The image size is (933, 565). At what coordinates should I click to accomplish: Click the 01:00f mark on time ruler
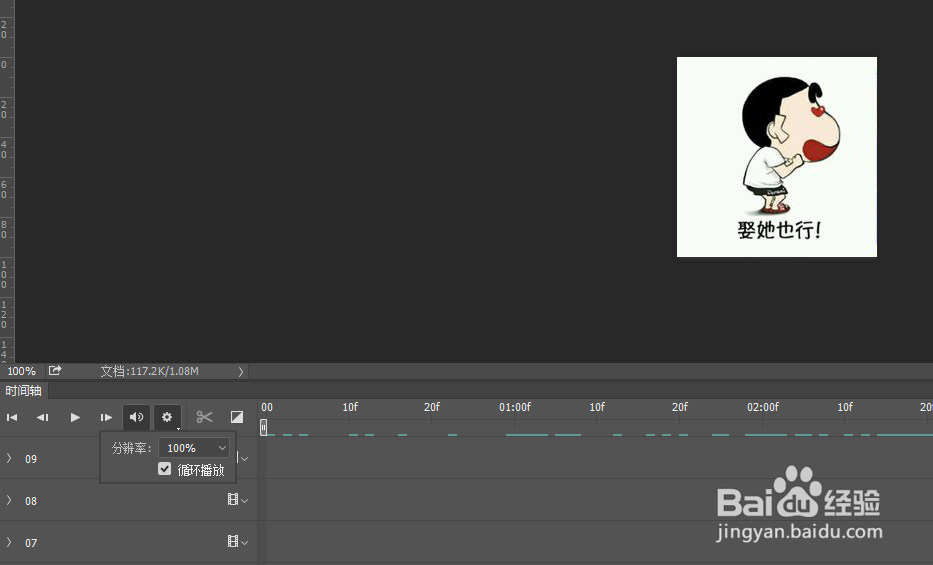coord(515,407)
